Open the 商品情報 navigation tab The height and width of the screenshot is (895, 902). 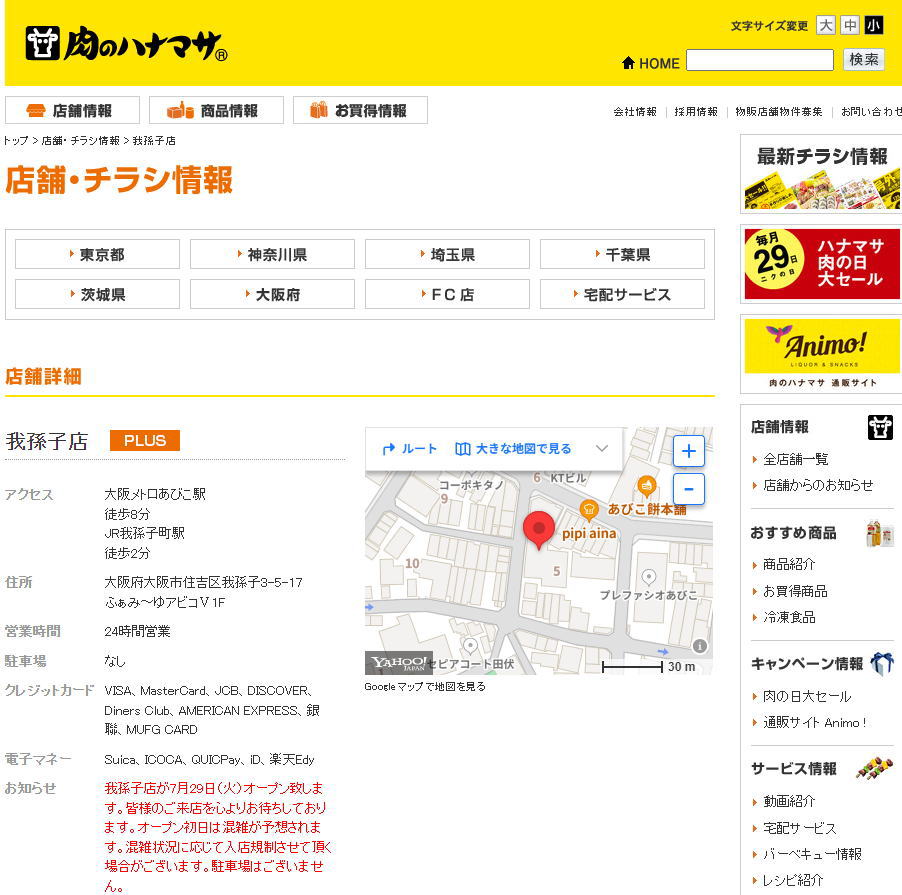pos(216,110)
